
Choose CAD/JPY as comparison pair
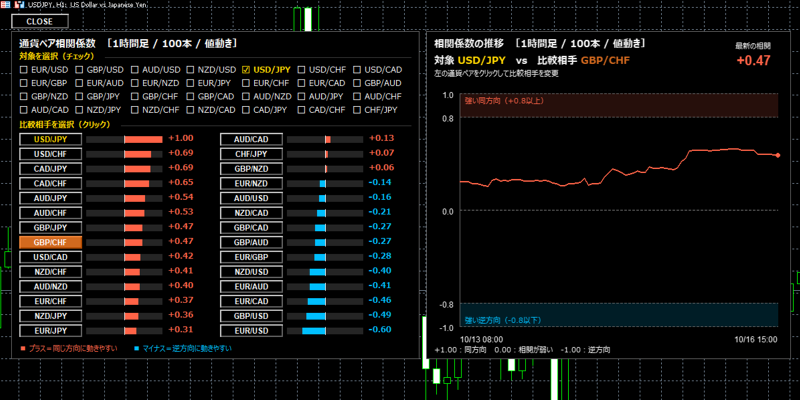(51, 169)
